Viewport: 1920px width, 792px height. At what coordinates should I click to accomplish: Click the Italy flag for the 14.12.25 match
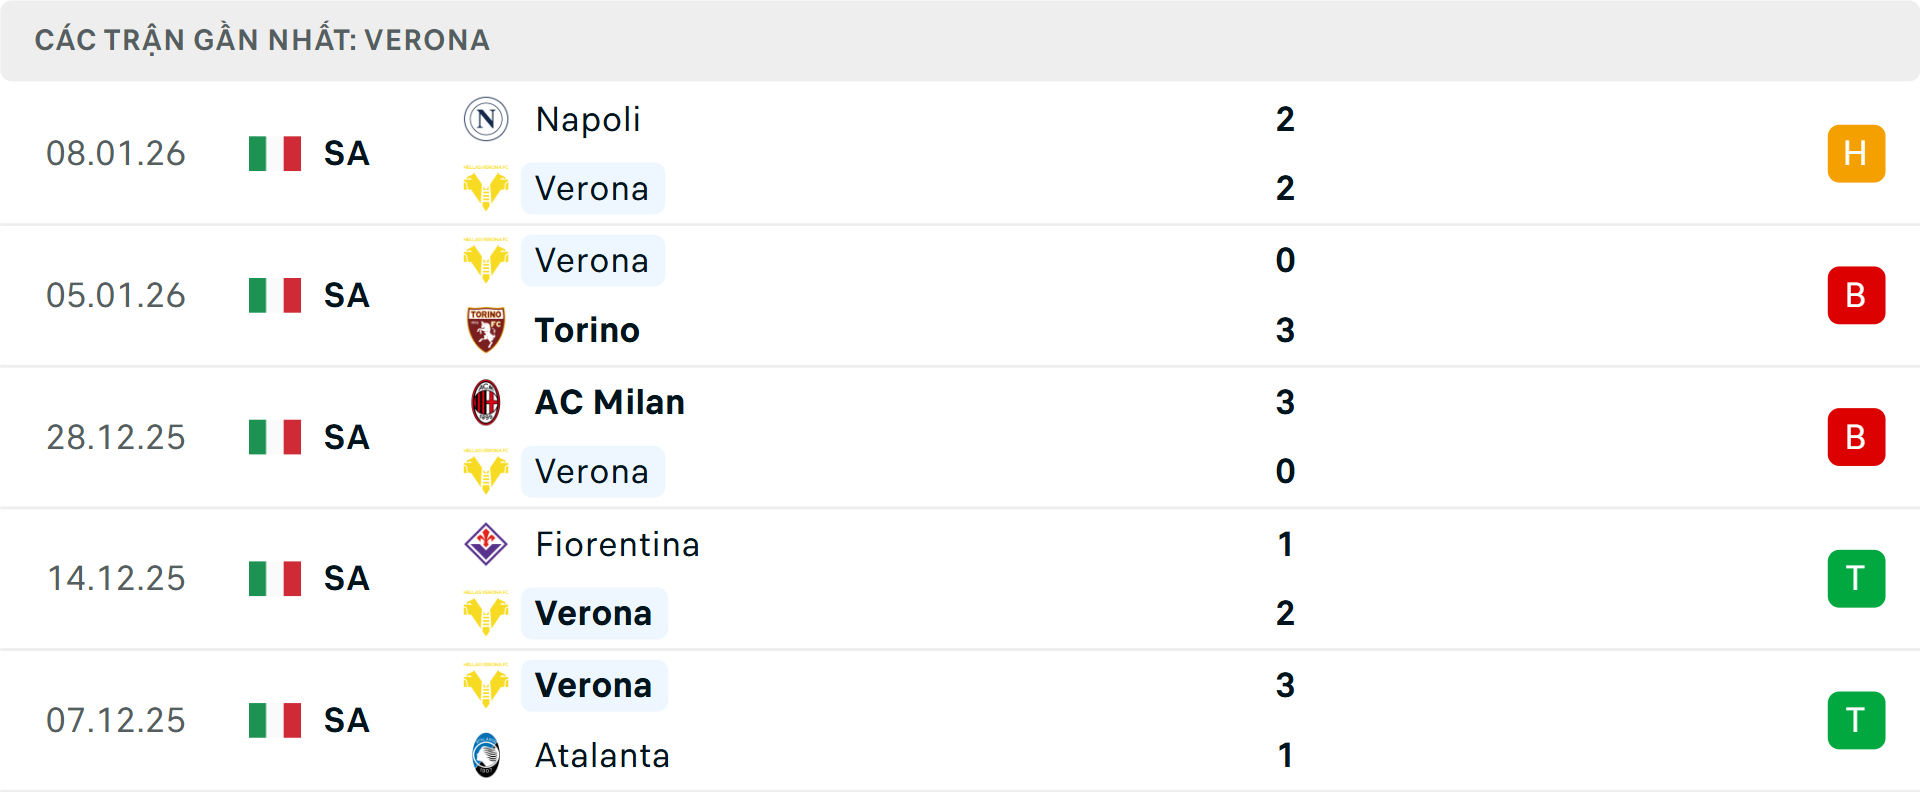(275, 578)
